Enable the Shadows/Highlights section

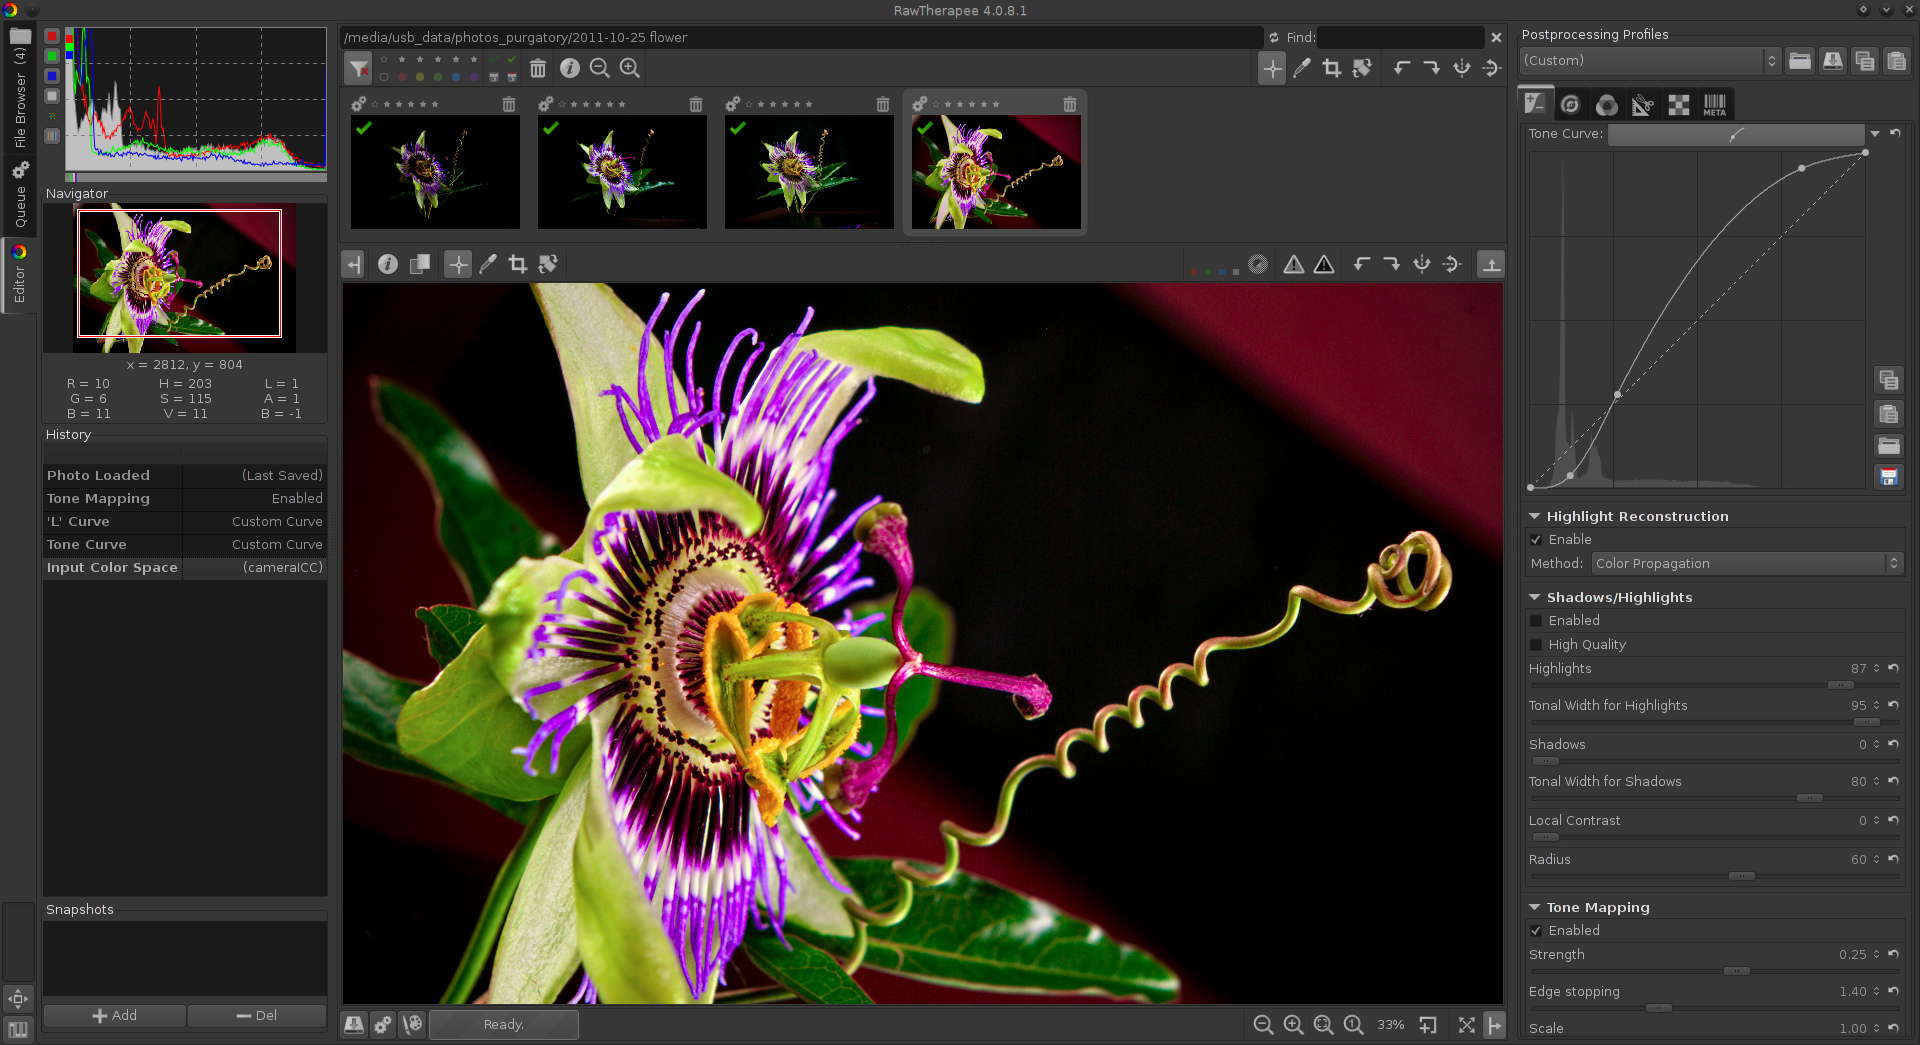1536,620
